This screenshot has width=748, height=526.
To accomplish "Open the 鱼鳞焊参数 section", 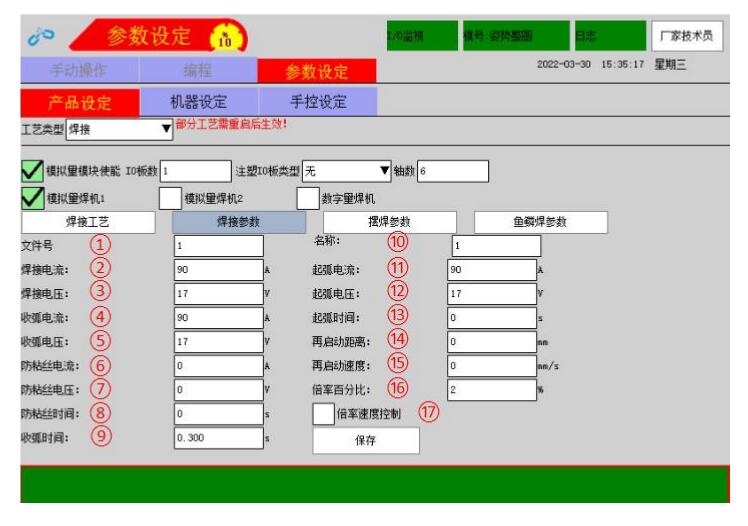I will point(540,222).
